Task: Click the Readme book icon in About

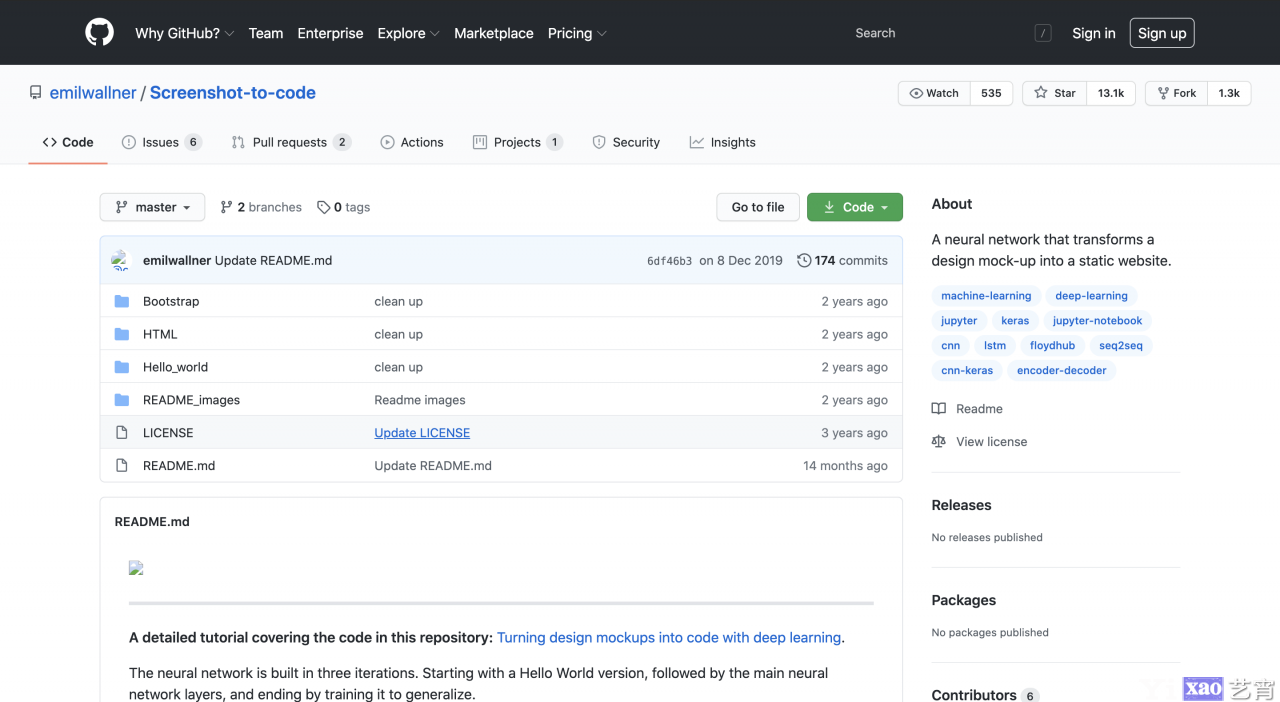Action: 938,408
